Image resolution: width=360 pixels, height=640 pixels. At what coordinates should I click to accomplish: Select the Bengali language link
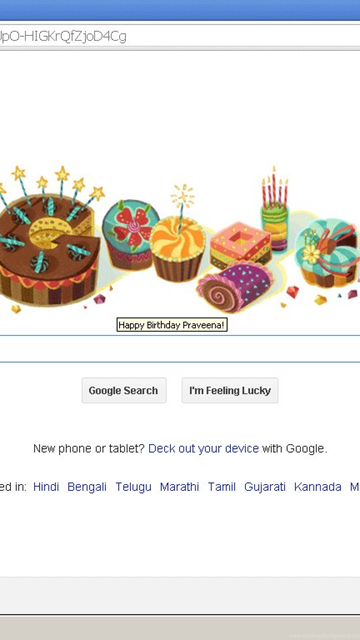coord(87,487)
